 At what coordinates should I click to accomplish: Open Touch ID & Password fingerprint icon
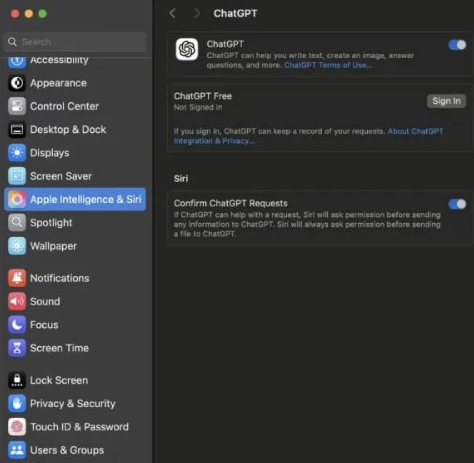(x=17, y=427)
